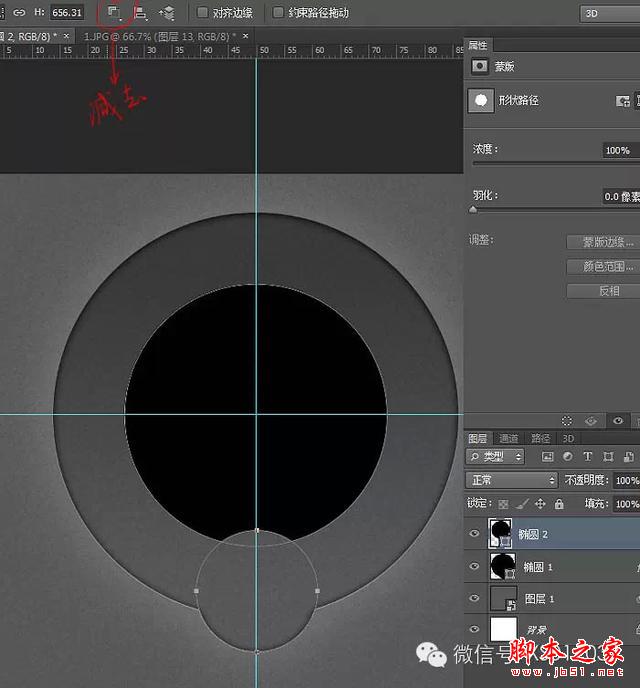Screen dimensions: 640x688
Task: Click the small ellipse left anchor point
Action: point(196,591)
